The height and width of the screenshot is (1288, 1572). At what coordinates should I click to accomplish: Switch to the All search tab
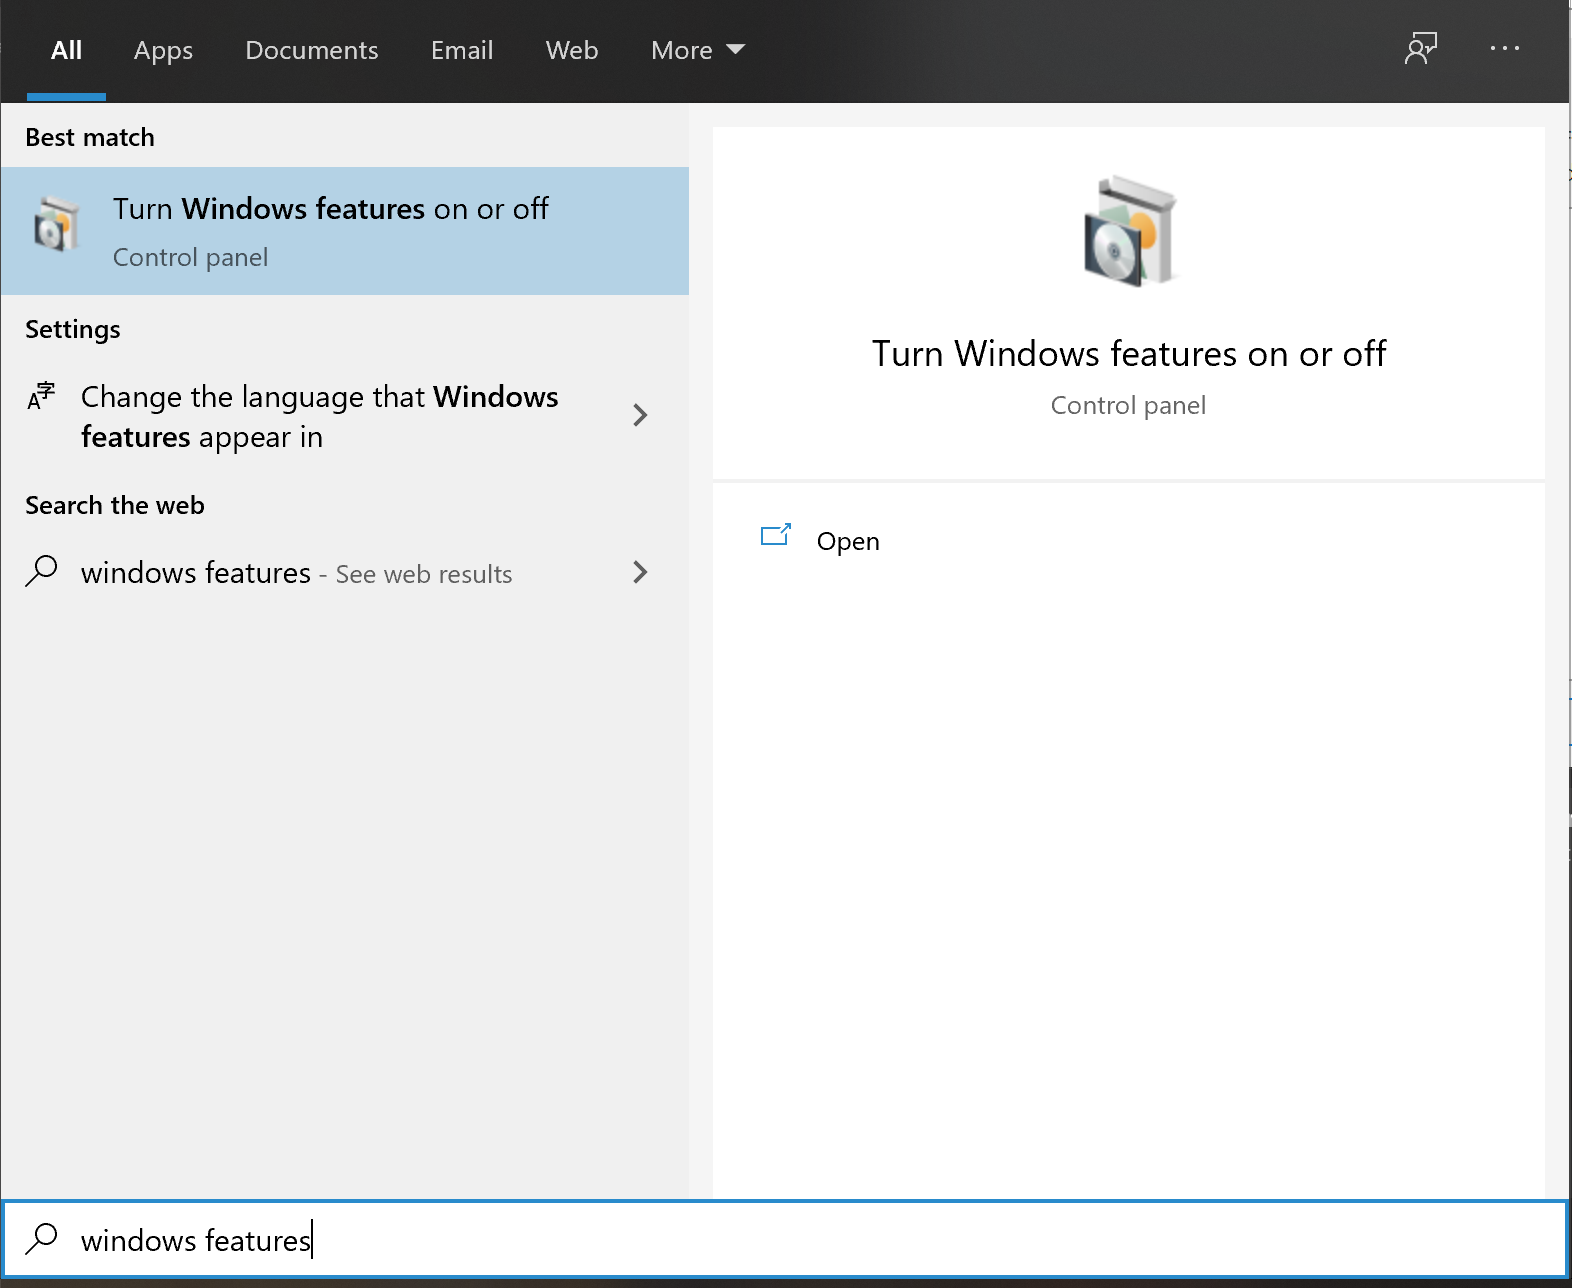66,50
